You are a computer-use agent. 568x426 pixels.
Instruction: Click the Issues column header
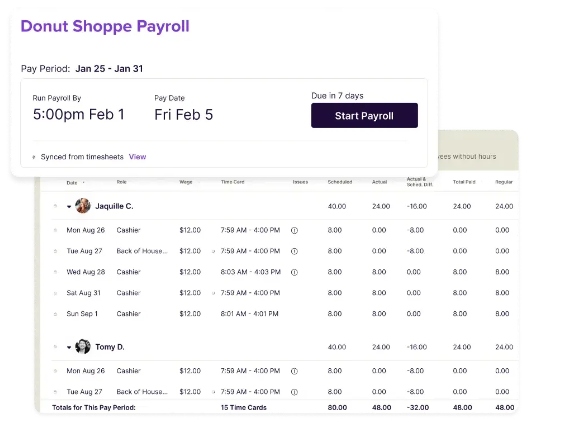[x=300, y=182]
